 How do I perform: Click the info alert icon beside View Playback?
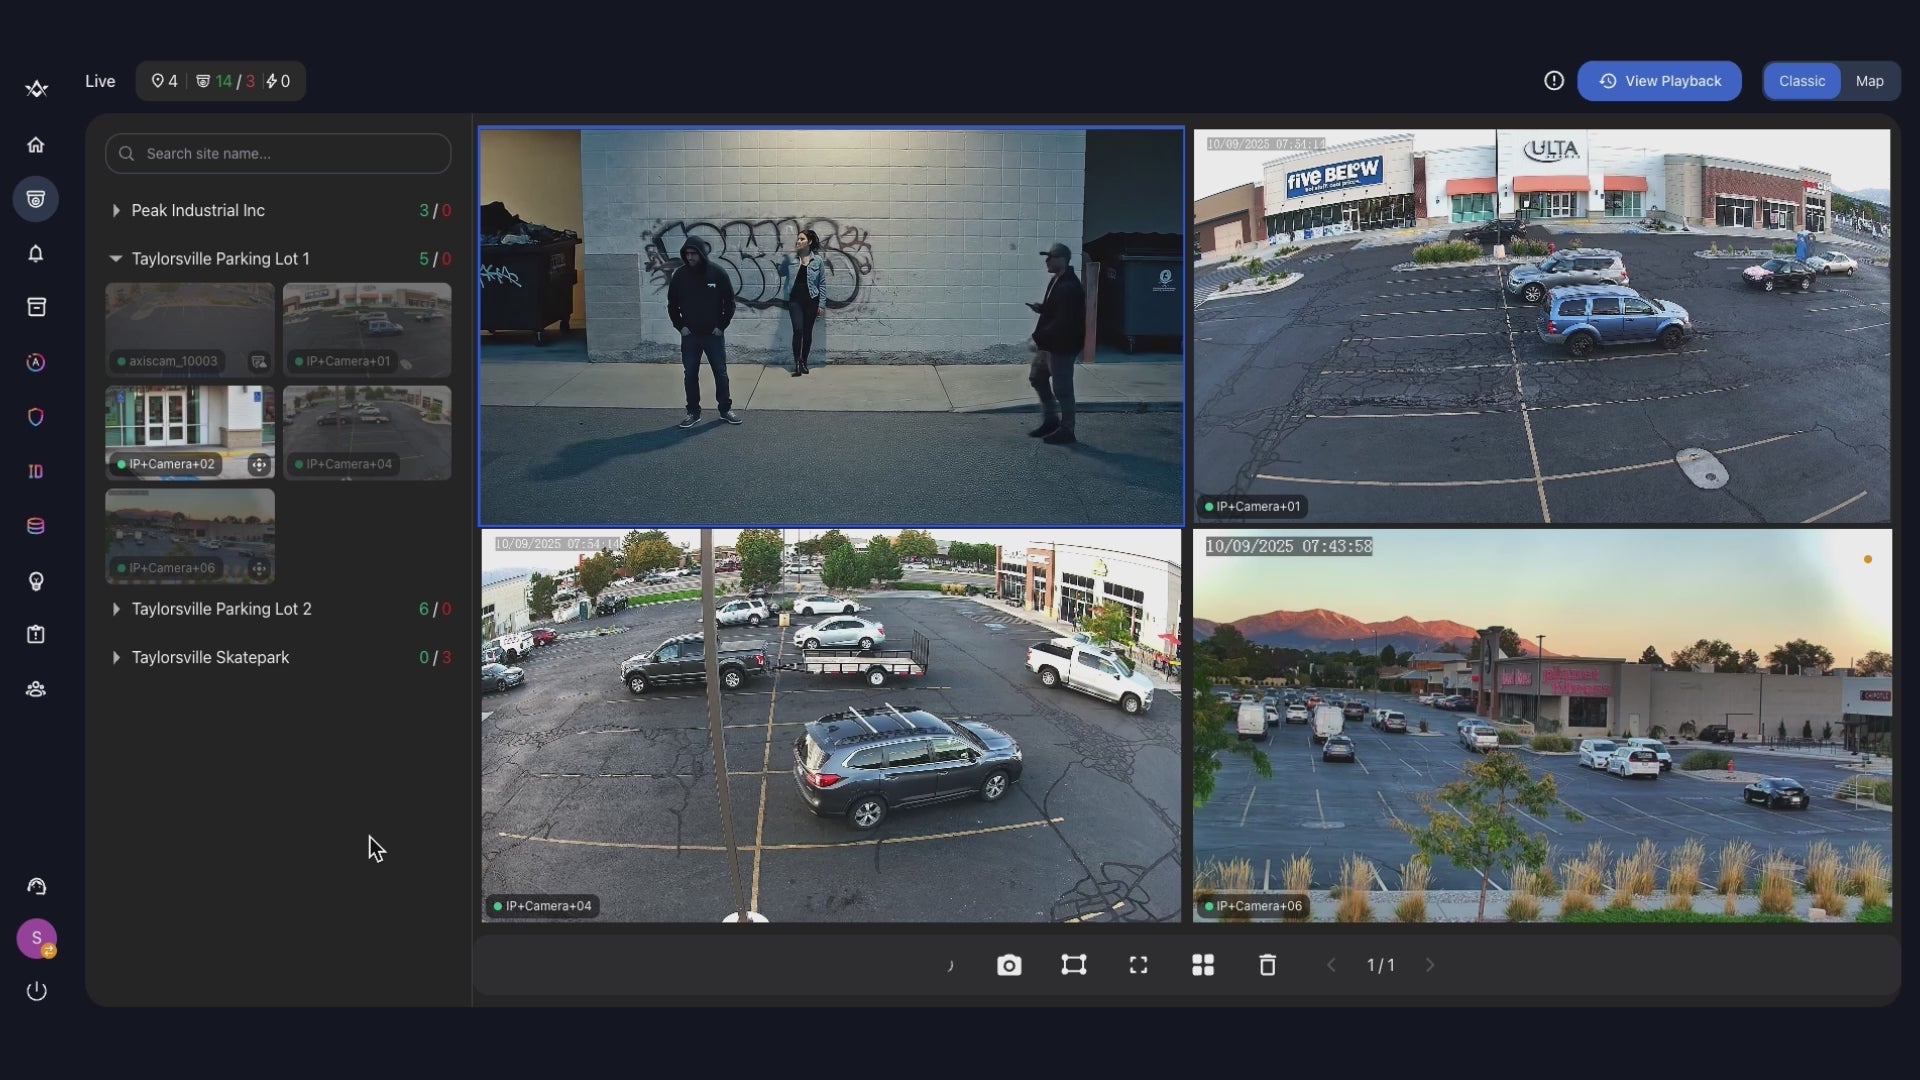coord(1553,81)
